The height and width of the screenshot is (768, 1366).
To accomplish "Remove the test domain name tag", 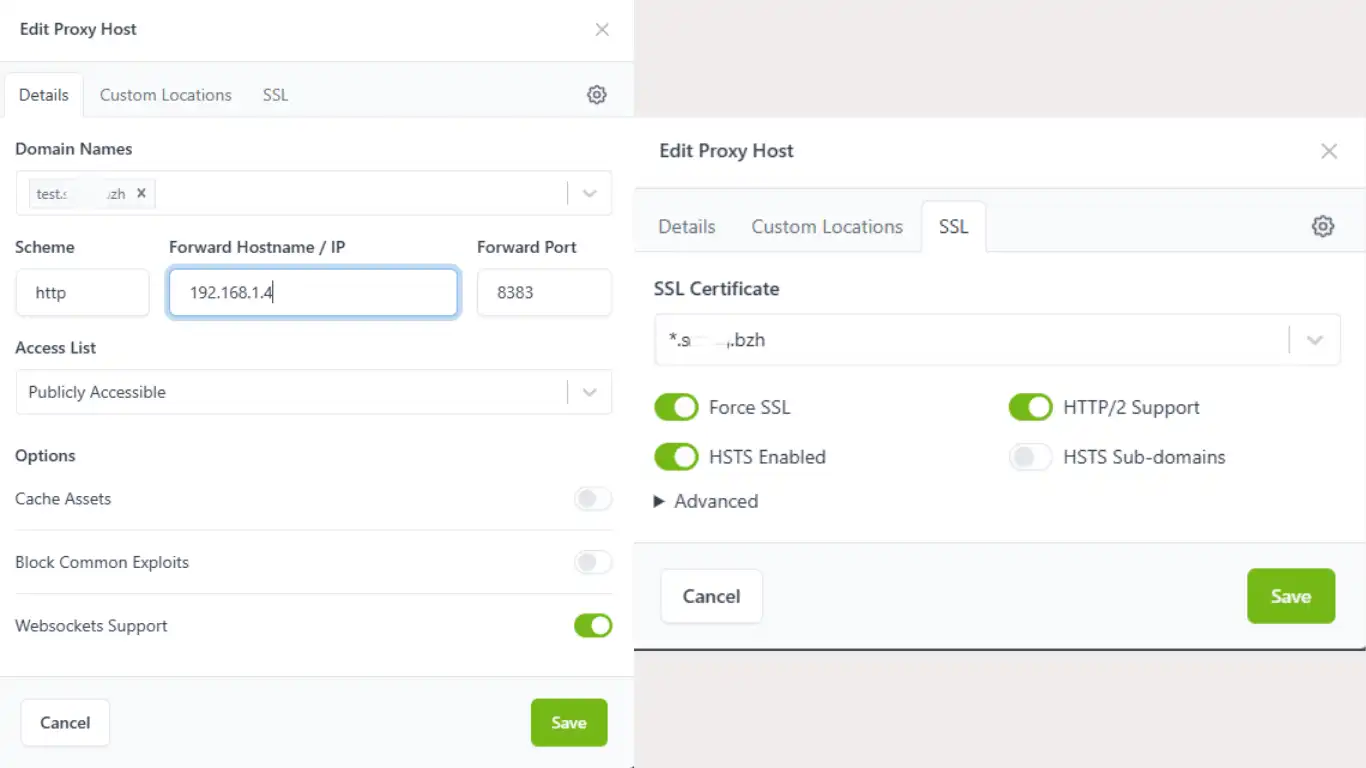I will 141,193.
